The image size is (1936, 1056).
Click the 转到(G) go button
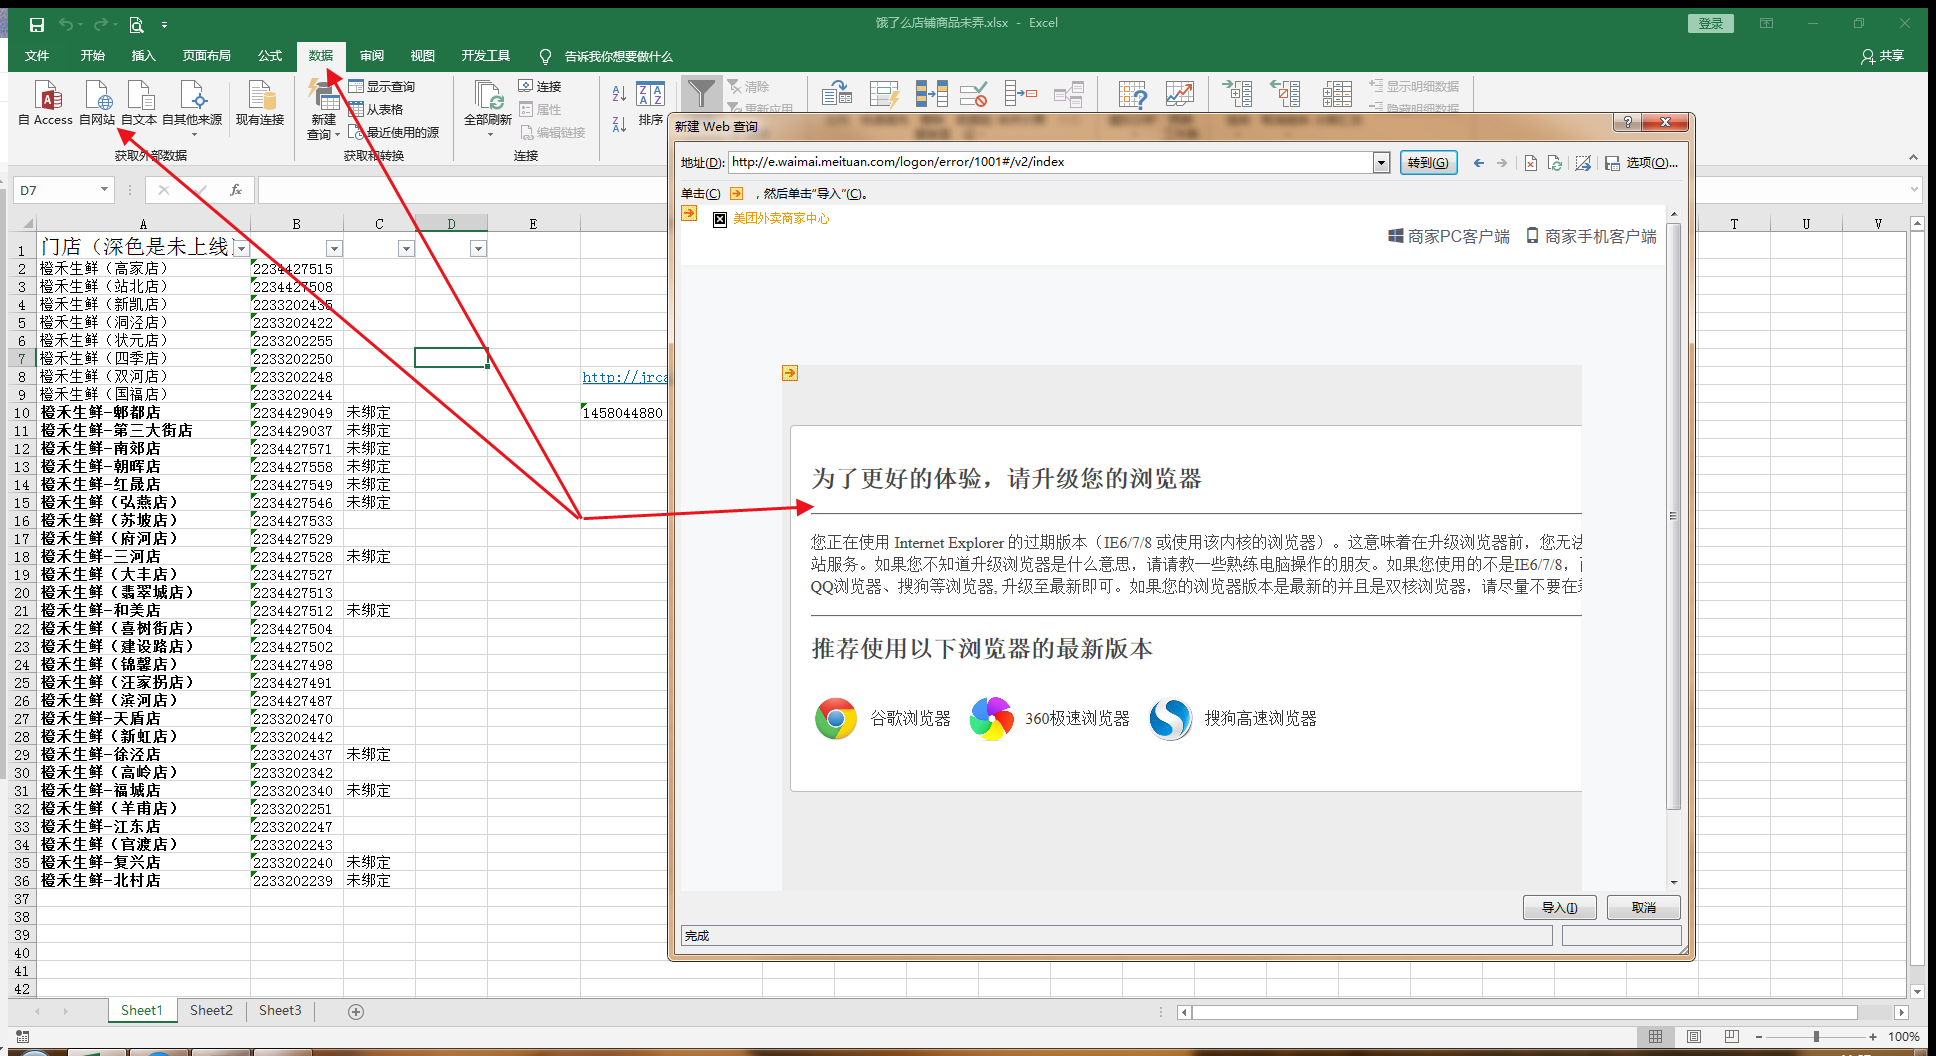click(1428, 163)
